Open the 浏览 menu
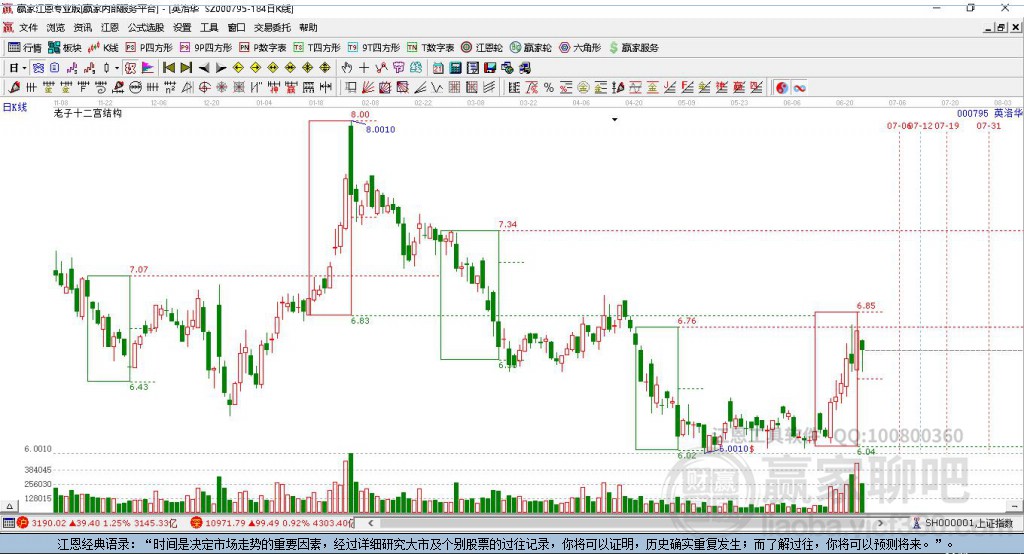 (56, 27)
